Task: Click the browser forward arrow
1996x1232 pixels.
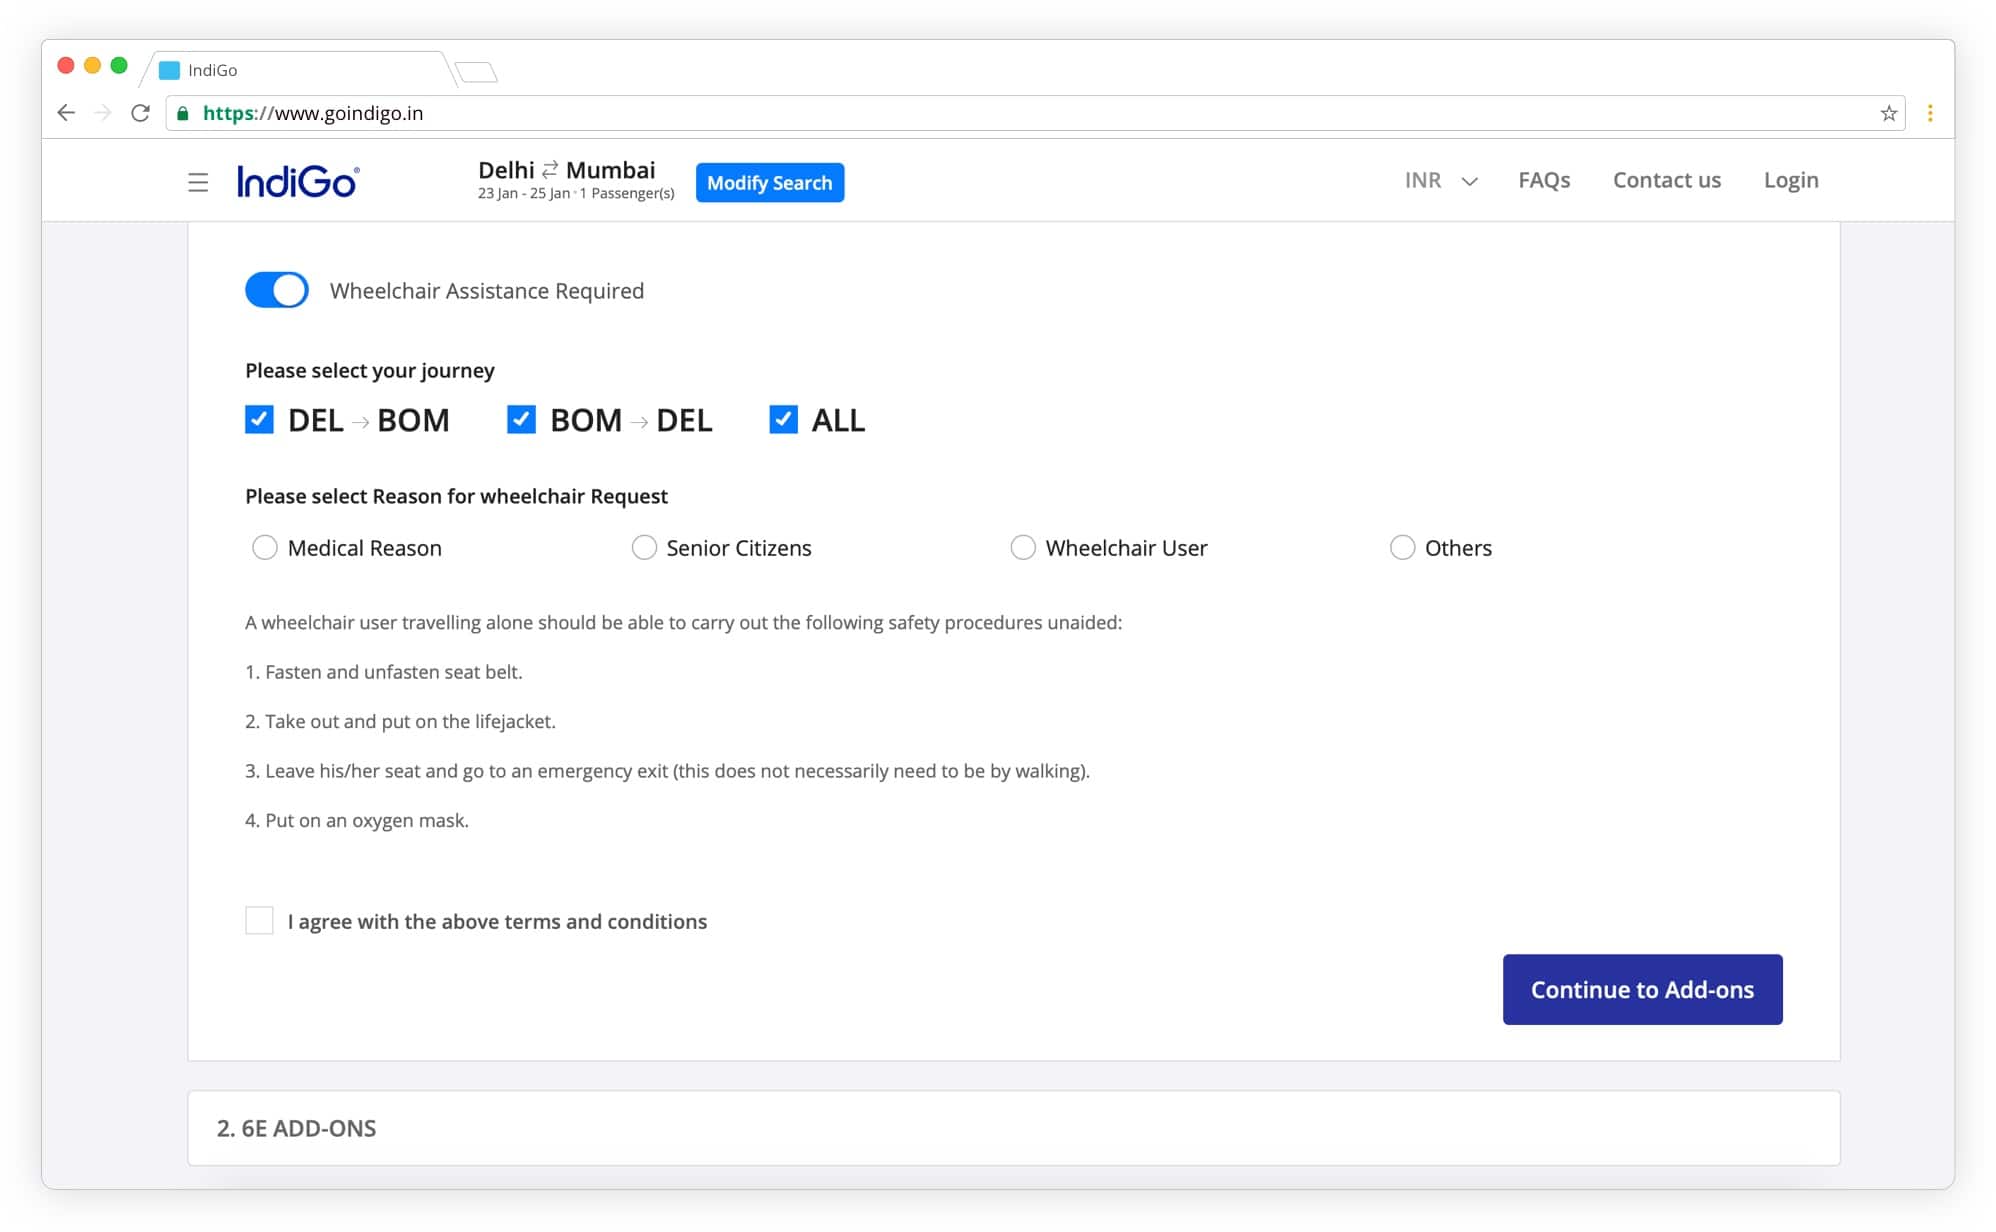Action: [103, 113]
